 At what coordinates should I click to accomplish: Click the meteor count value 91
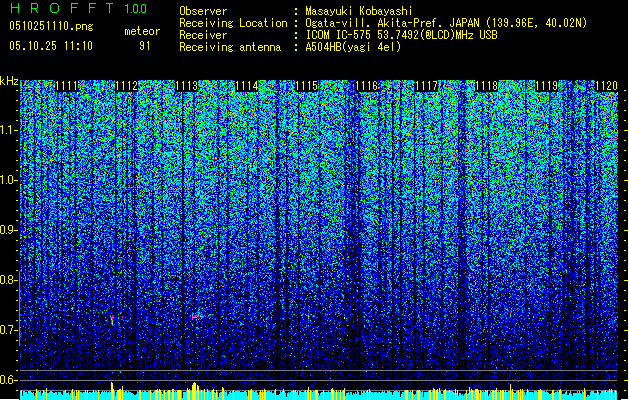pyautogui.click(x=145, y=46)
